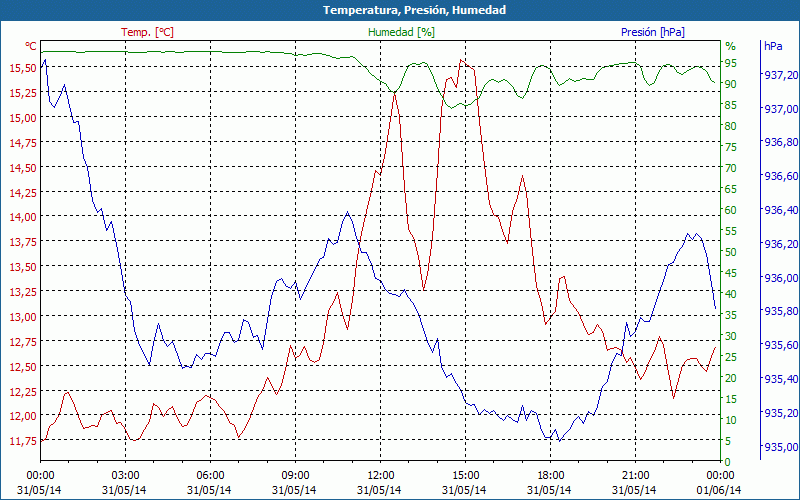
Task: Select the red 'Temp. [°C]' legend label
Action: pos(147,32)
